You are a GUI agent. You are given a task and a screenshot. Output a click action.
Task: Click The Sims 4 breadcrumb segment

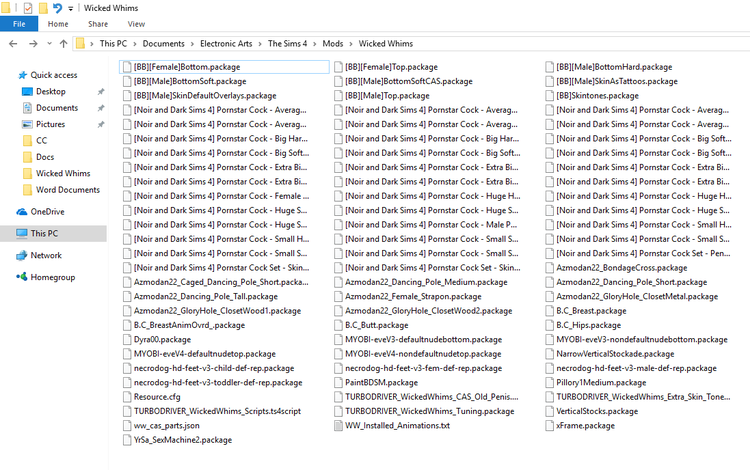(x=287, y=44)
